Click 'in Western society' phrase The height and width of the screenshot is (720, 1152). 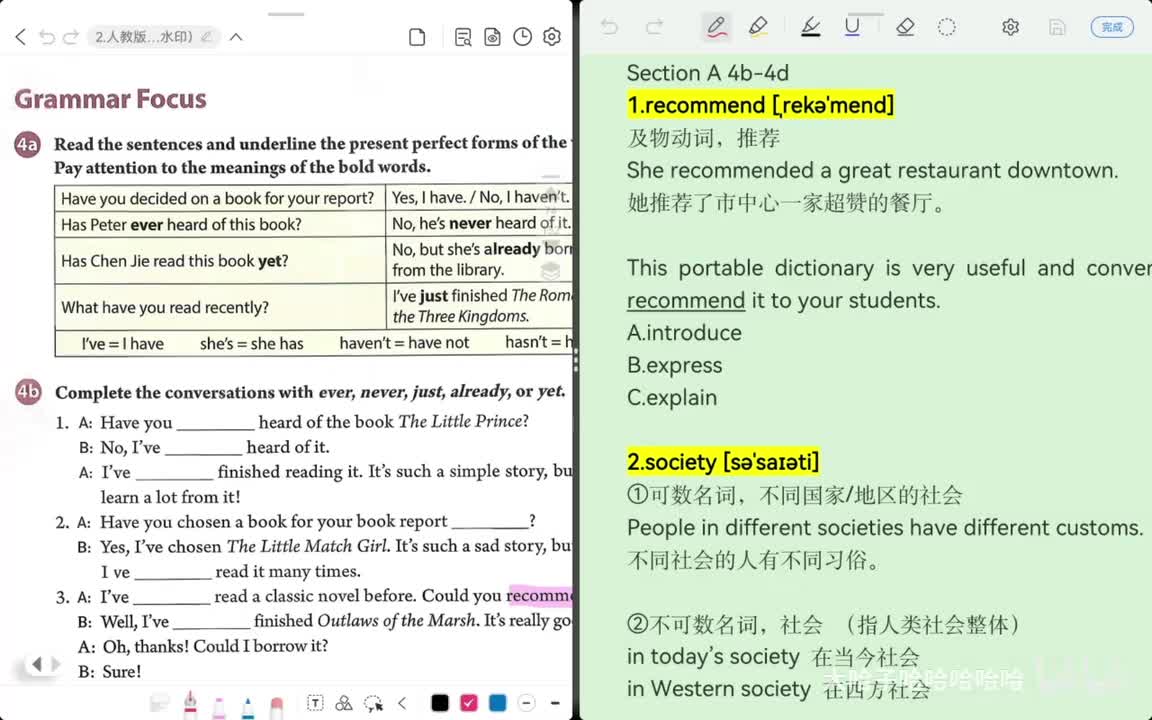click(x=719, y=689)
